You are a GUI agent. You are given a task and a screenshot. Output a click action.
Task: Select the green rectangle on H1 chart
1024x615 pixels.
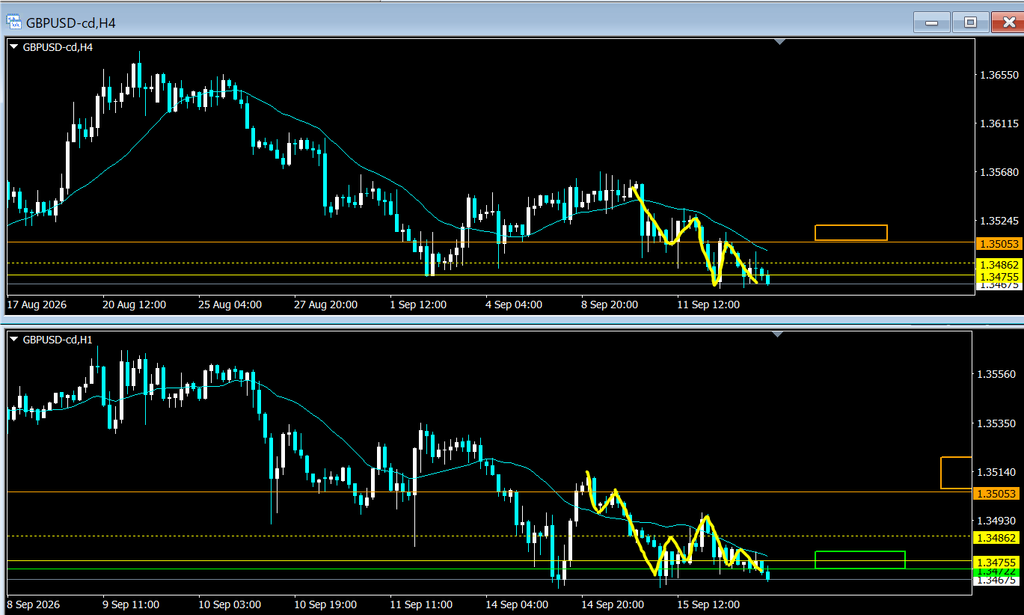(x=860, y=560)
